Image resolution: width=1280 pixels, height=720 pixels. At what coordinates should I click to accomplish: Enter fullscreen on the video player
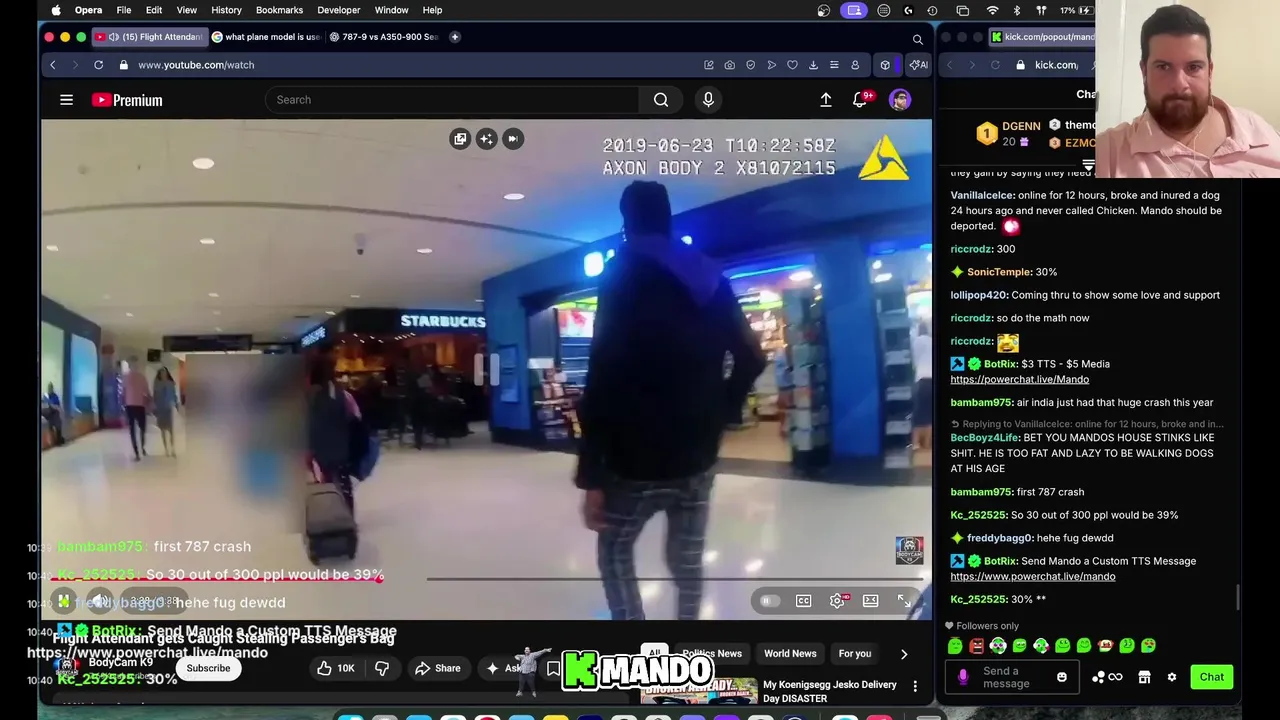click(904, 601)
